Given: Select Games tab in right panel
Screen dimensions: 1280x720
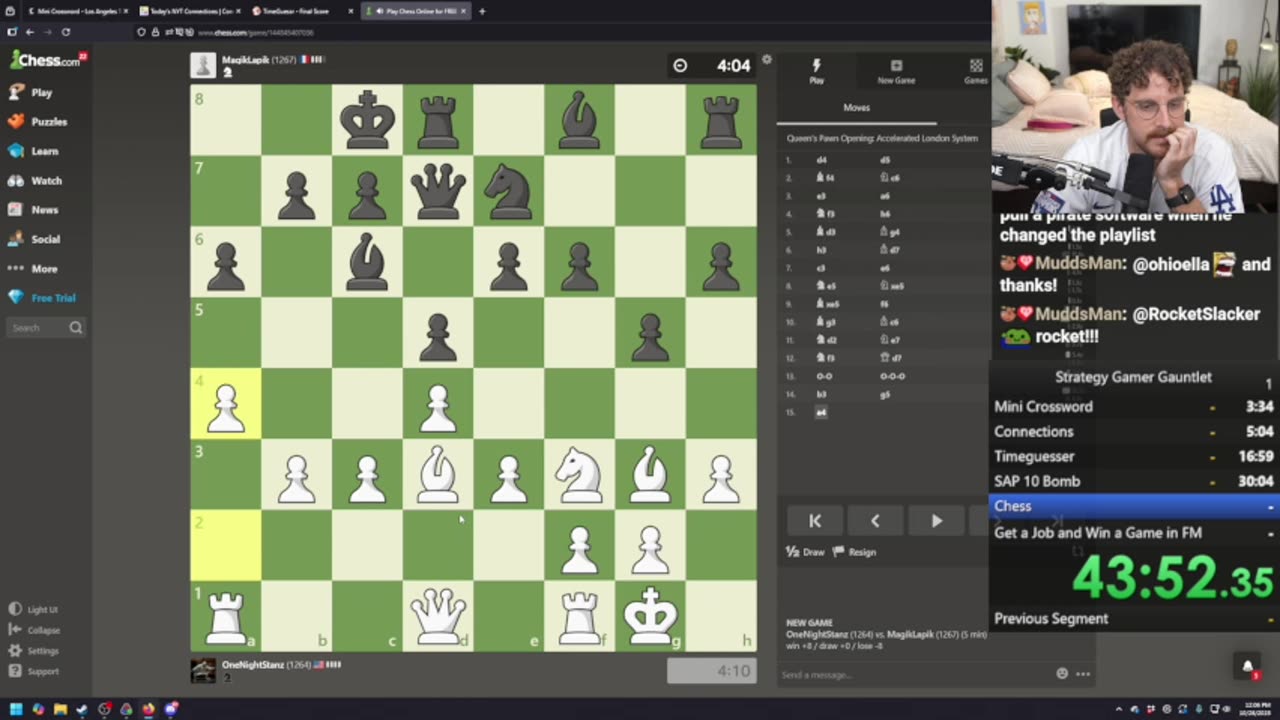Looking at the screenshot, I should pos(975,71).
